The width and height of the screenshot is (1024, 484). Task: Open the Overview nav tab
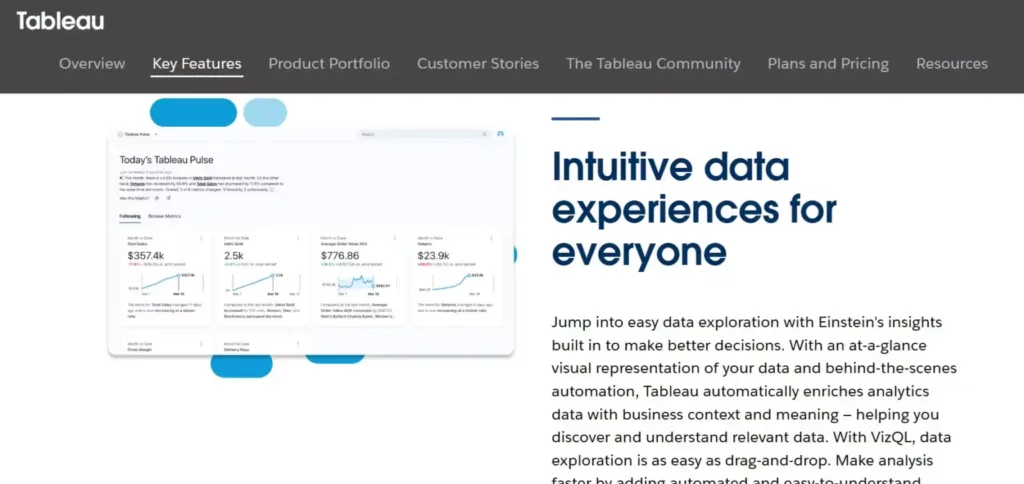click(92, 63)
